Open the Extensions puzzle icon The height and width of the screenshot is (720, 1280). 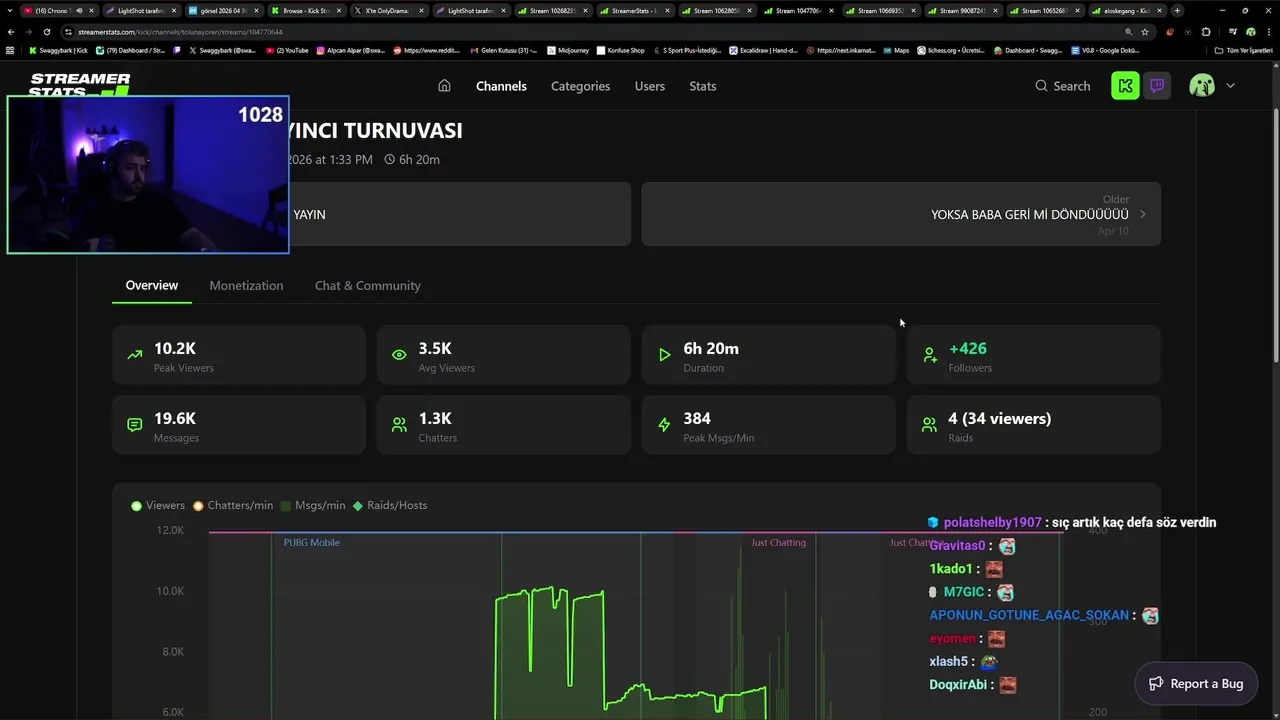coord(1205,31)
